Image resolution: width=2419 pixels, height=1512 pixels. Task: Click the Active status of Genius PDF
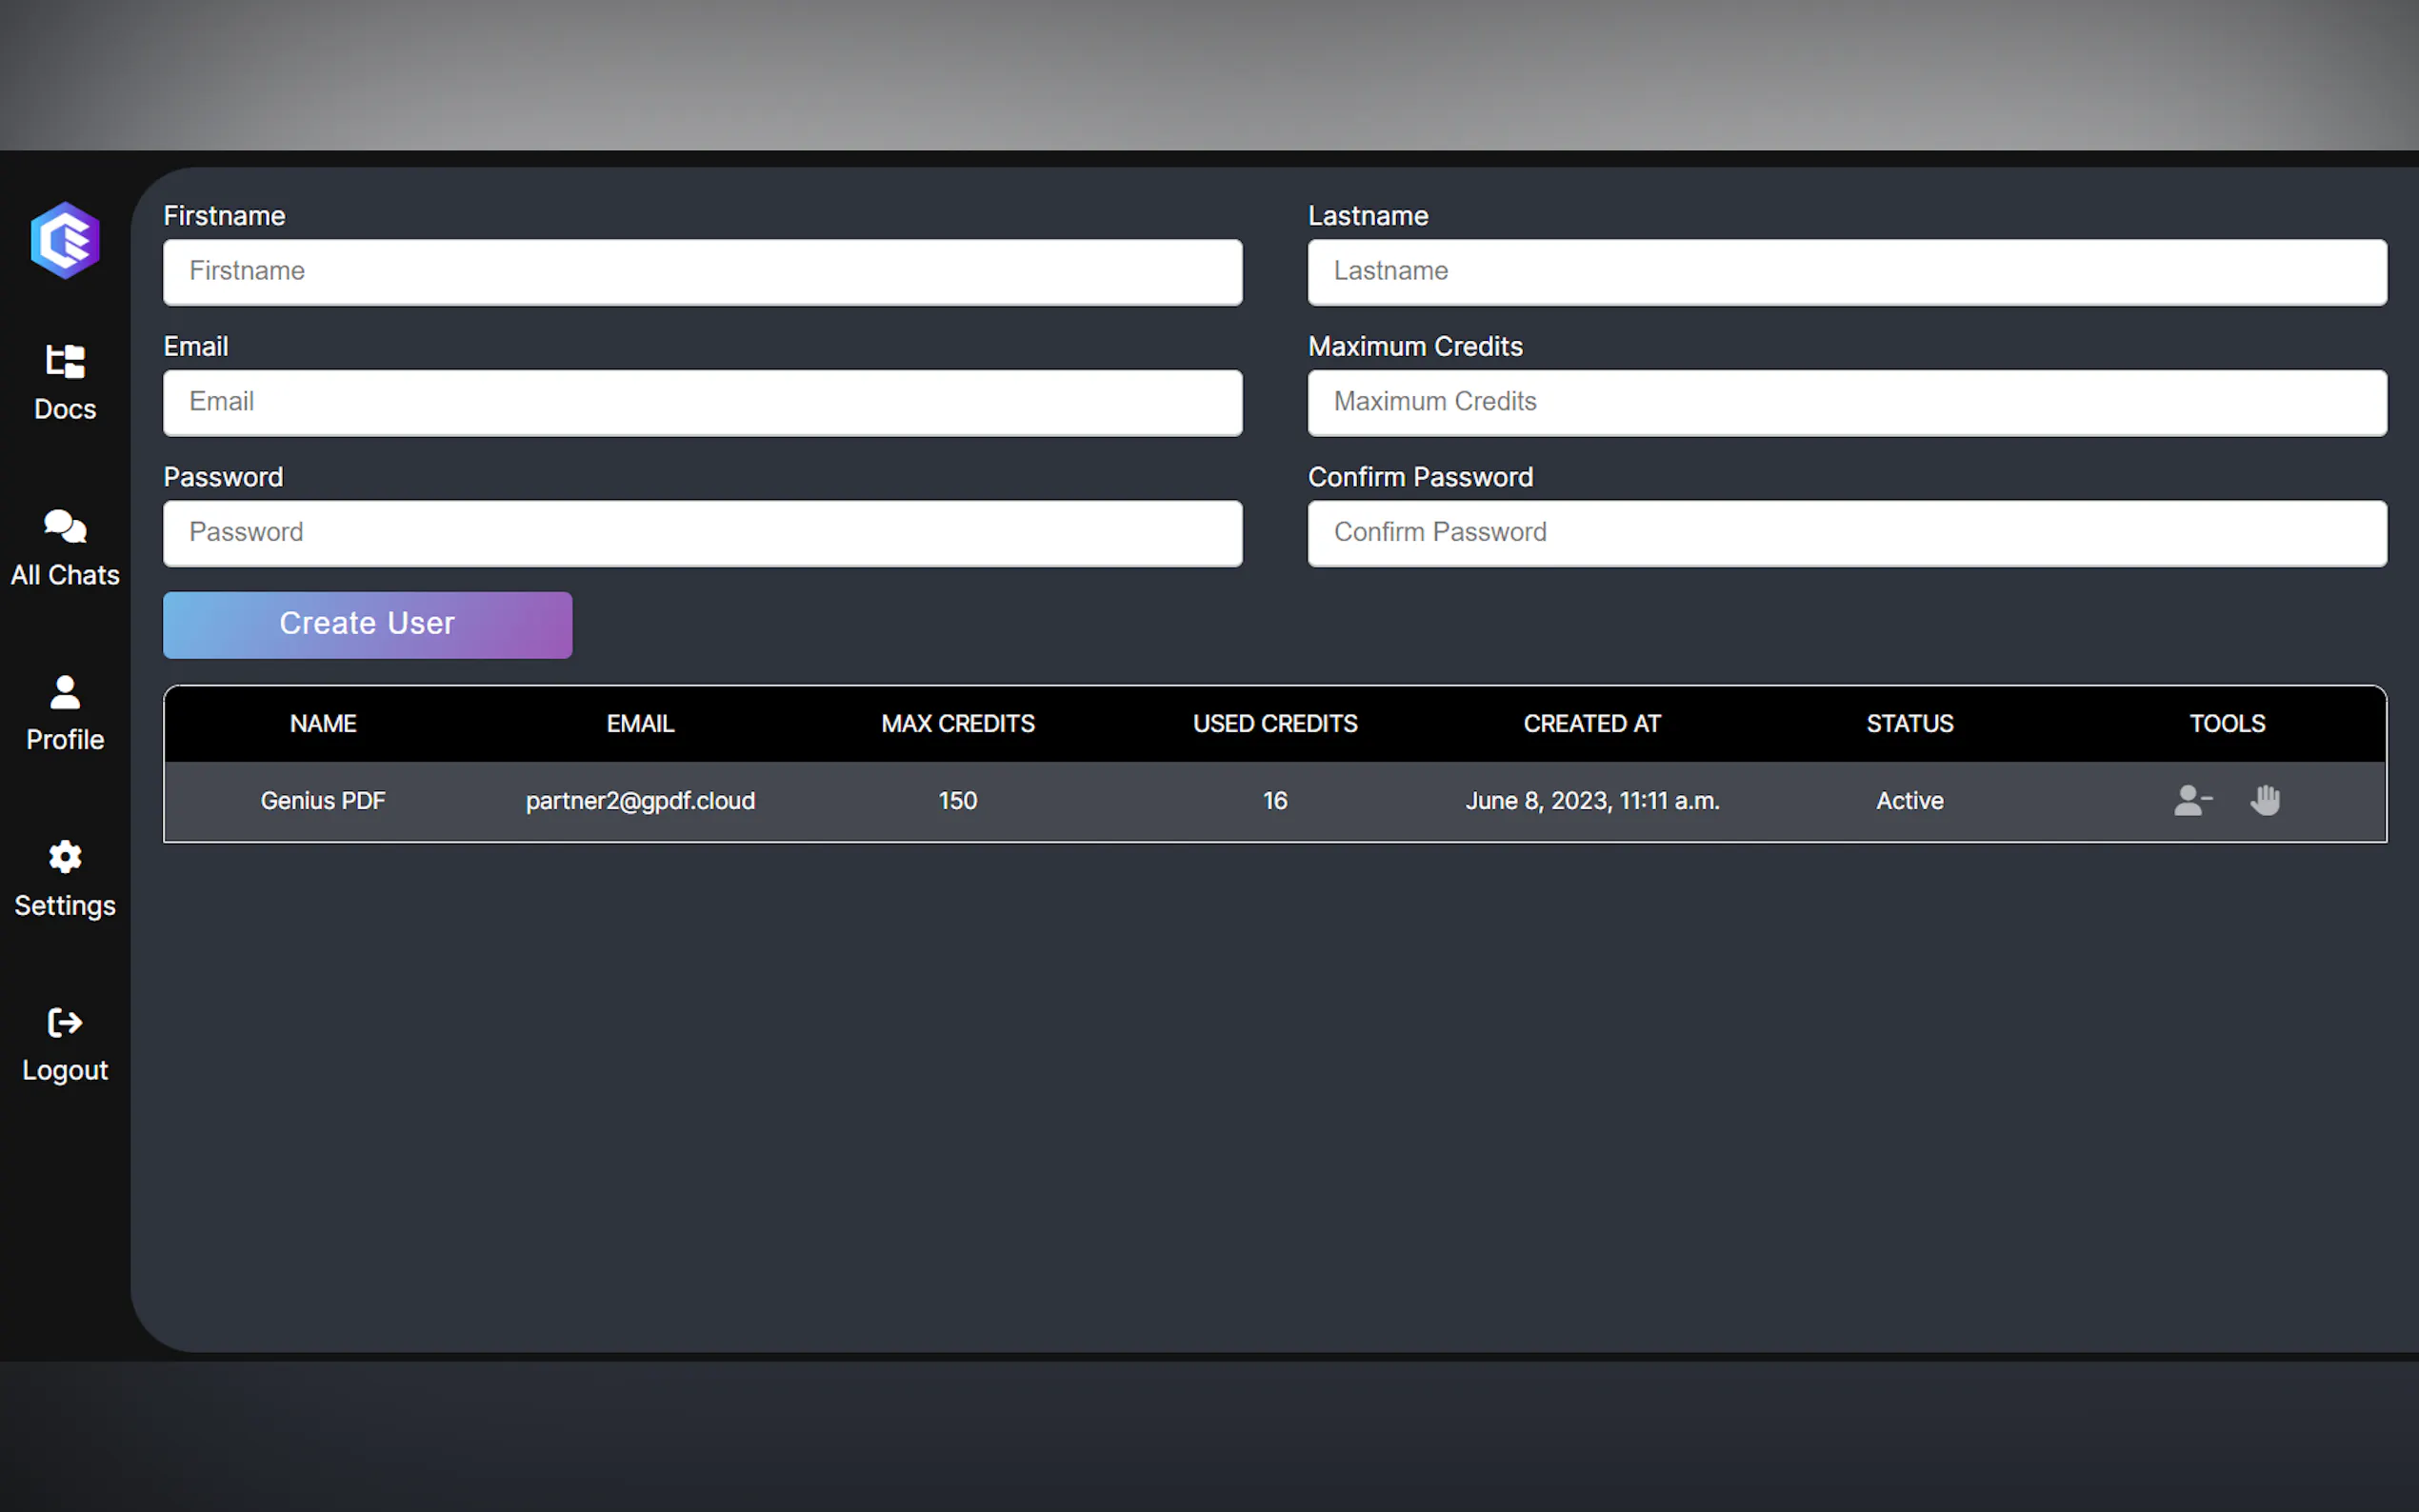[x=1909, y=801]
